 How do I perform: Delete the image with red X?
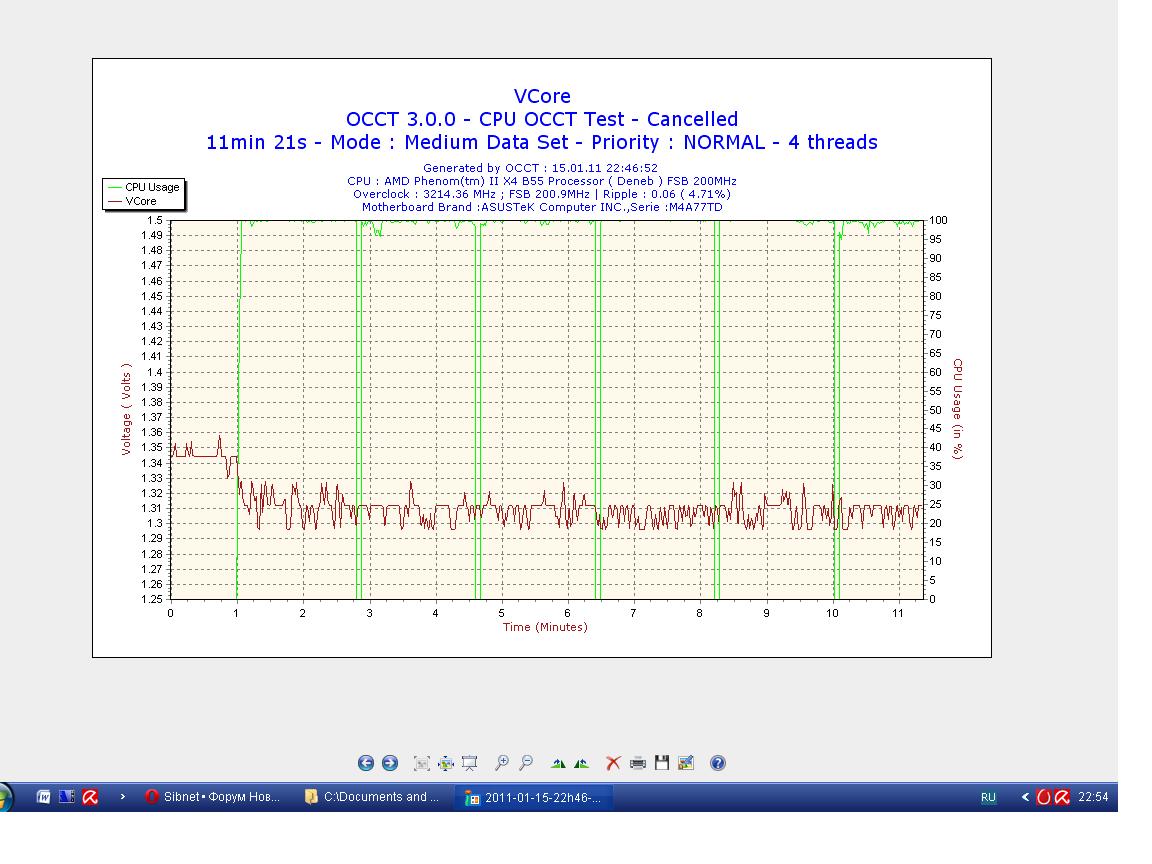pyautogui.click(x=613, y=763)
